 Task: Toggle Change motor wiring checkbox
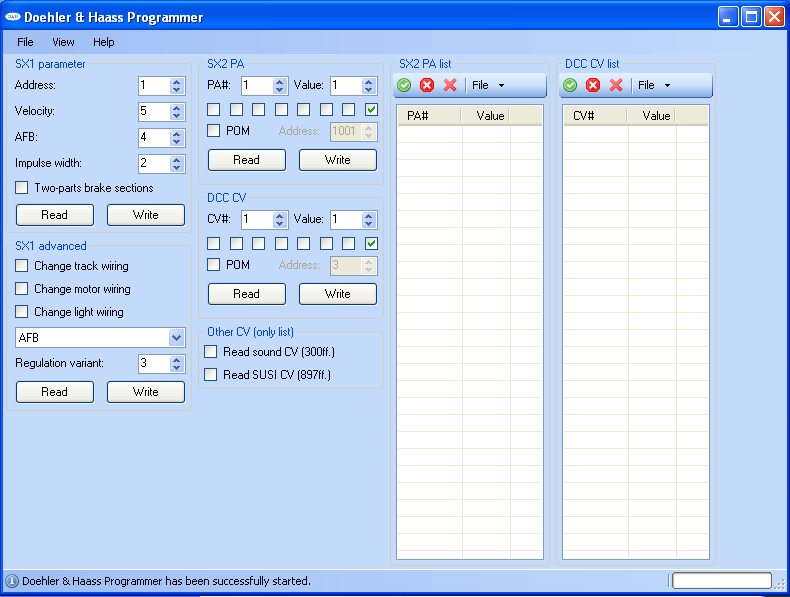point(22,289)
